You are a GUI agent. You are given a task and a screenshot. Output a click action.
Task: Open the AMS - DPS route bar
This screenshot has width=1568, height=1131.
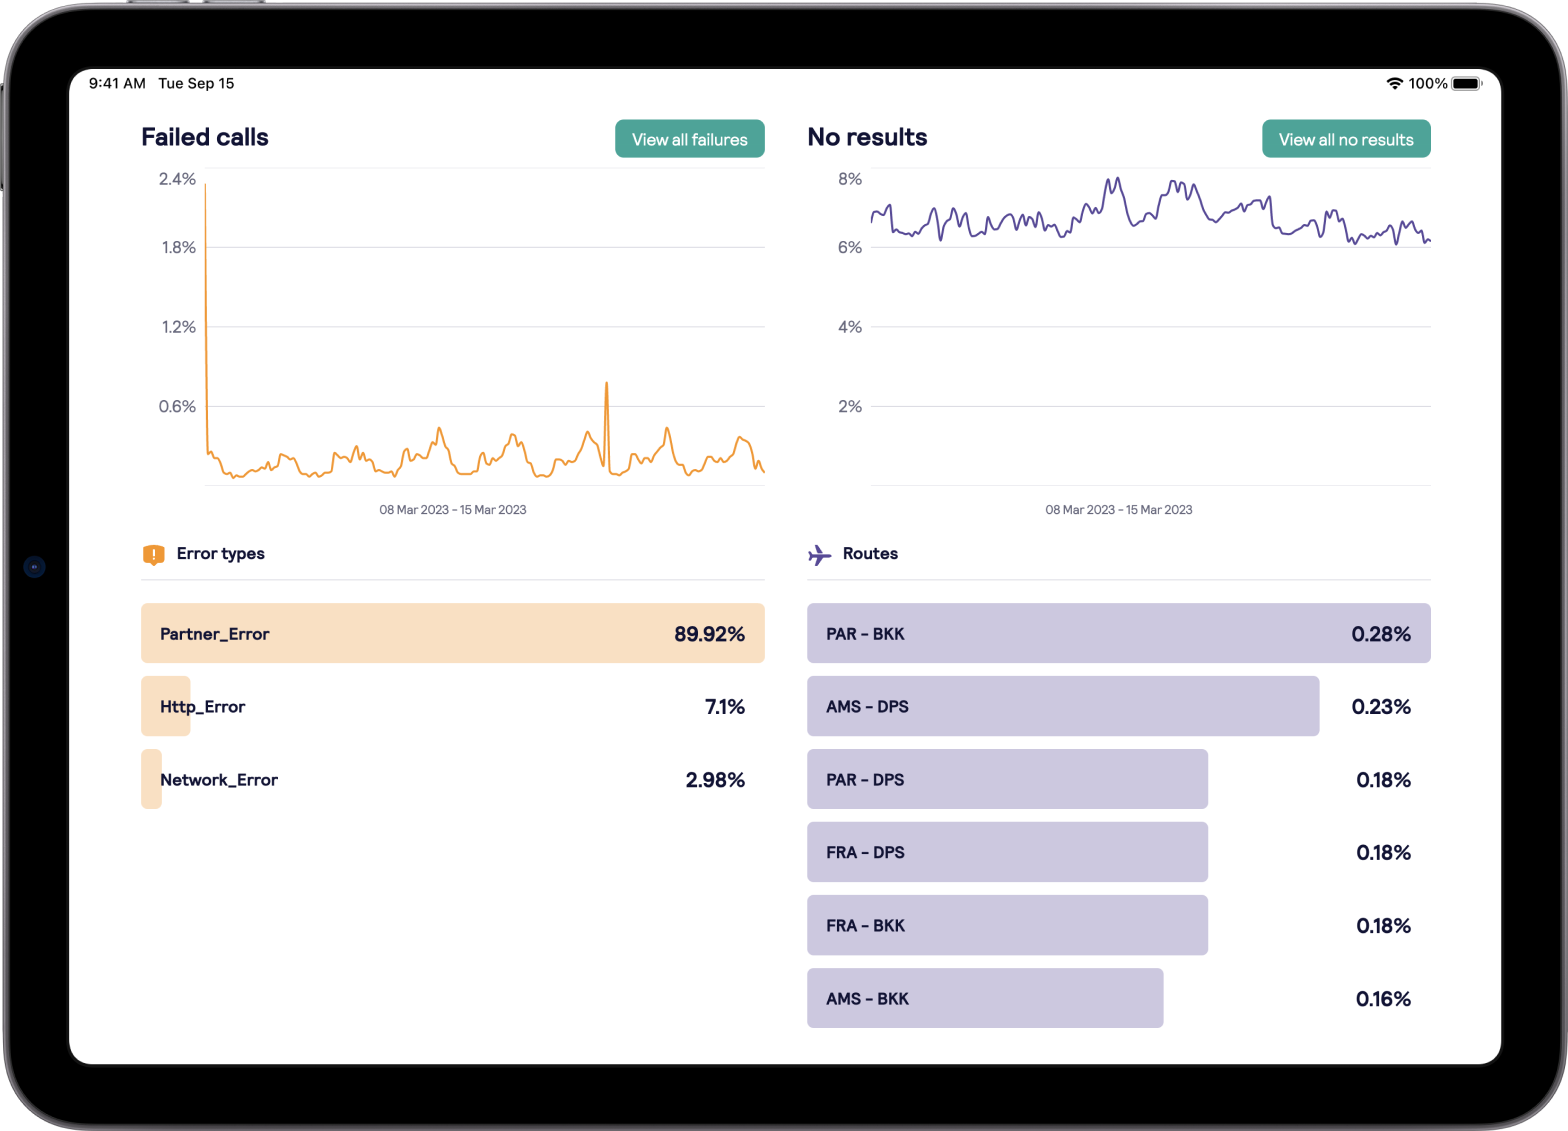[1062, 707]
